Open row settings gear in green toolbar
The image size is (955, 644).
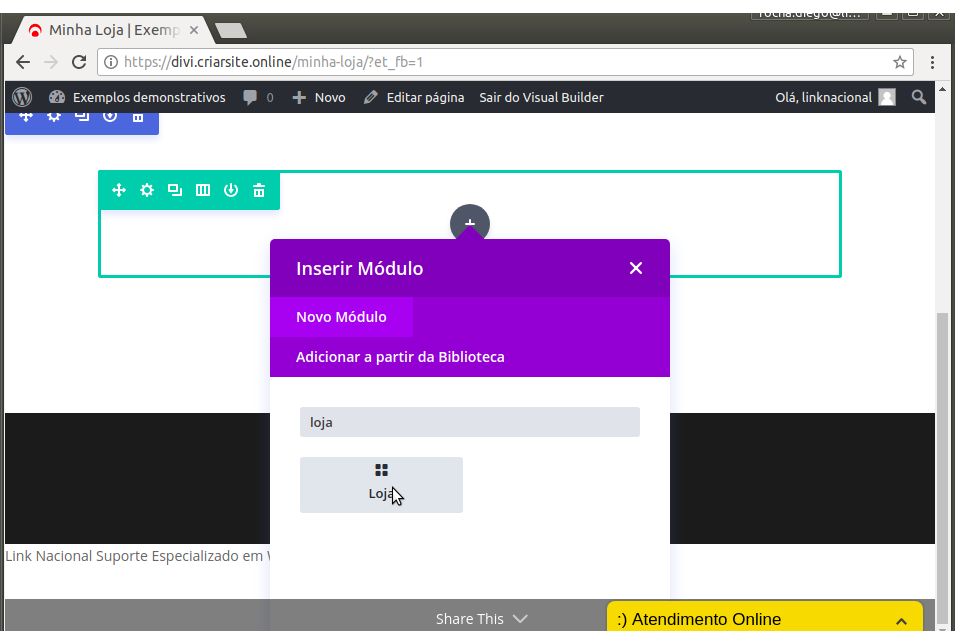pyautogui.click(x=147, y=190)
